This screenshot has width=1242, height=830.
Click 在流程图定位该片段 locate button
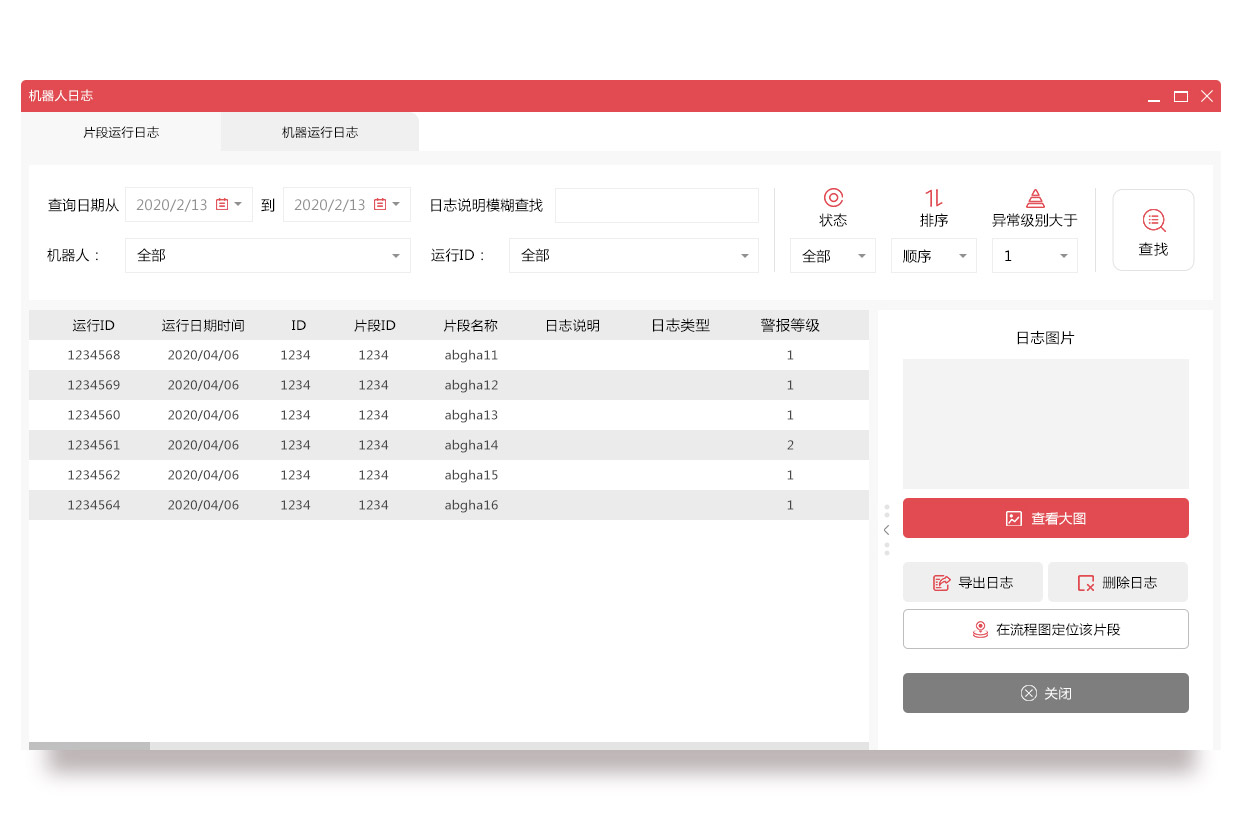tap(1045, 629)
